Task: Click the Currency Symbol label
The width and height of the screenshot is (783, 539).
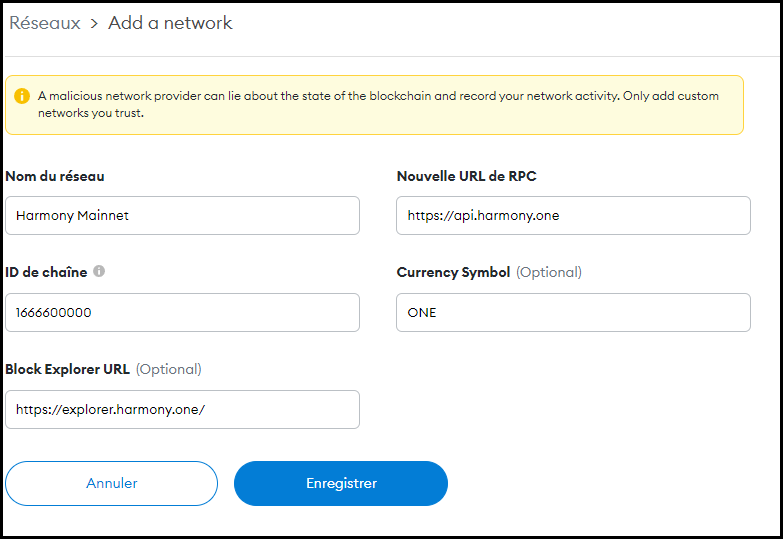Action: tap(453, 272)
